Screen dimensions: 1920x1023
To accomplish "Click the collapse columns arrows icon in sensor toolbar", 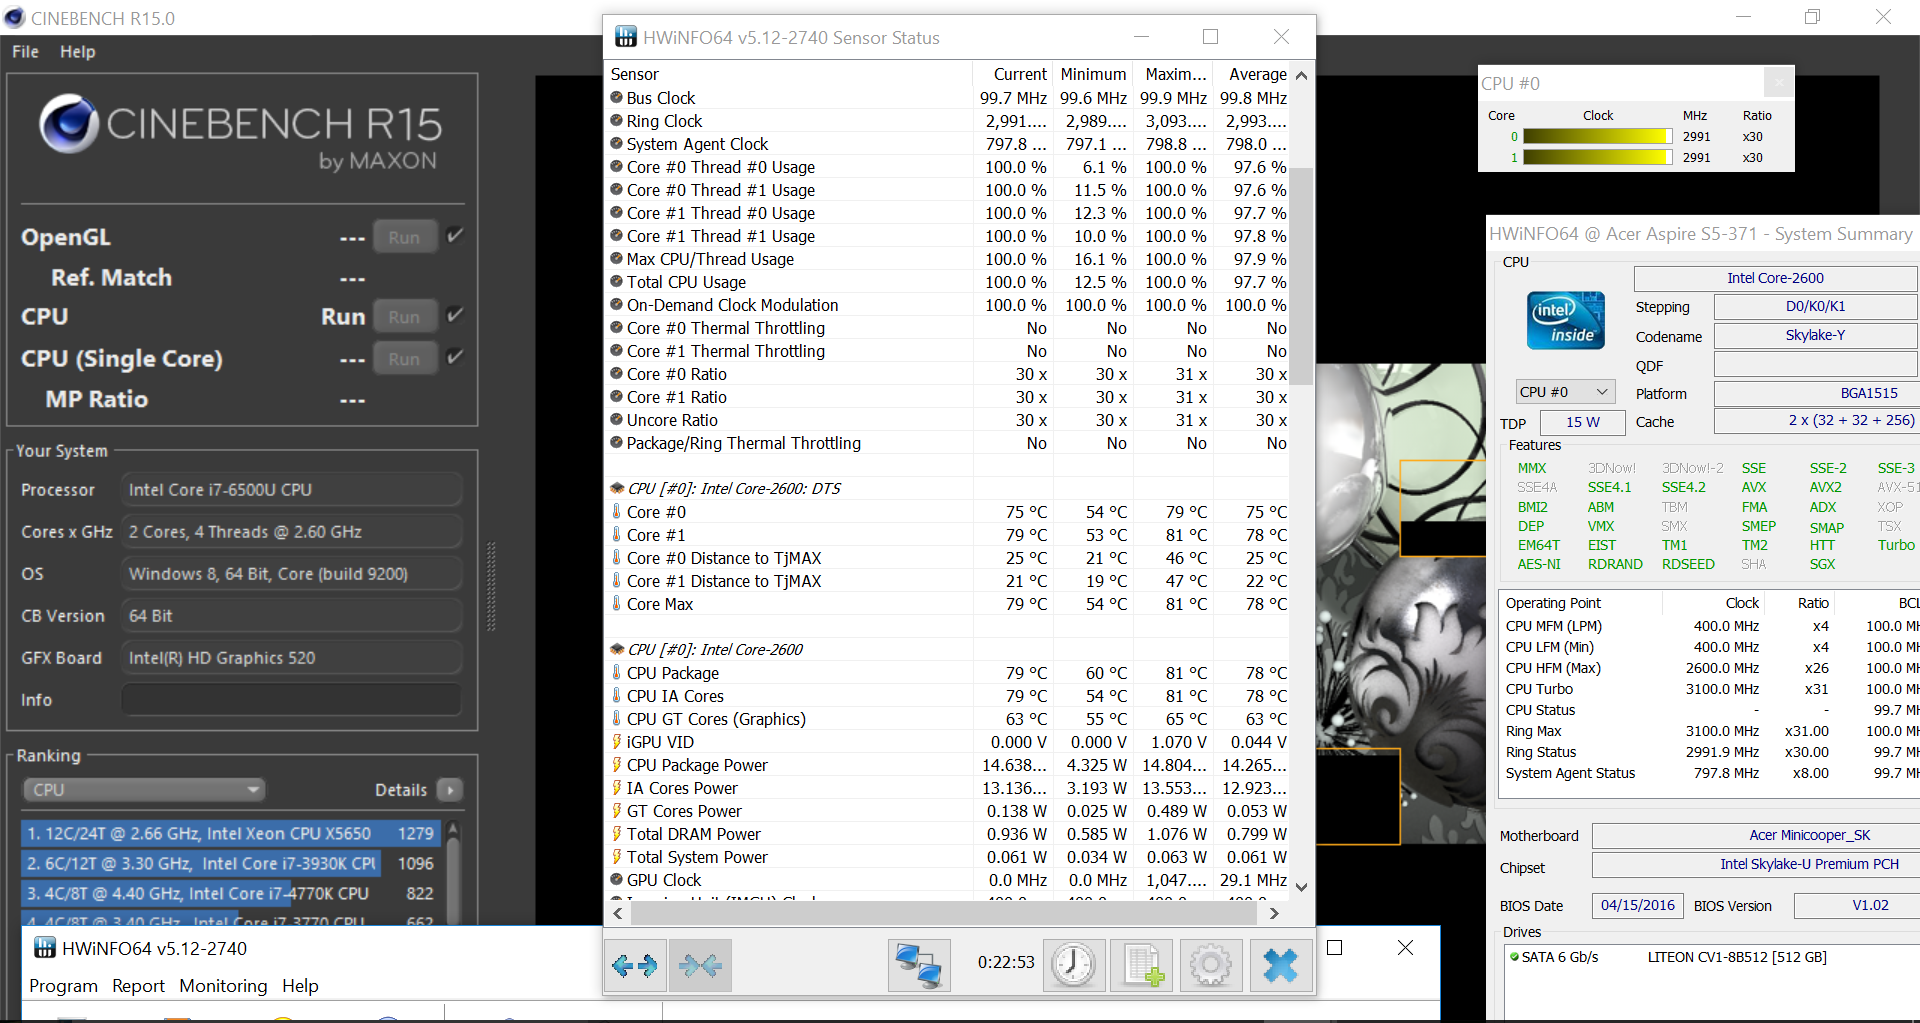I will pos(700,965).
